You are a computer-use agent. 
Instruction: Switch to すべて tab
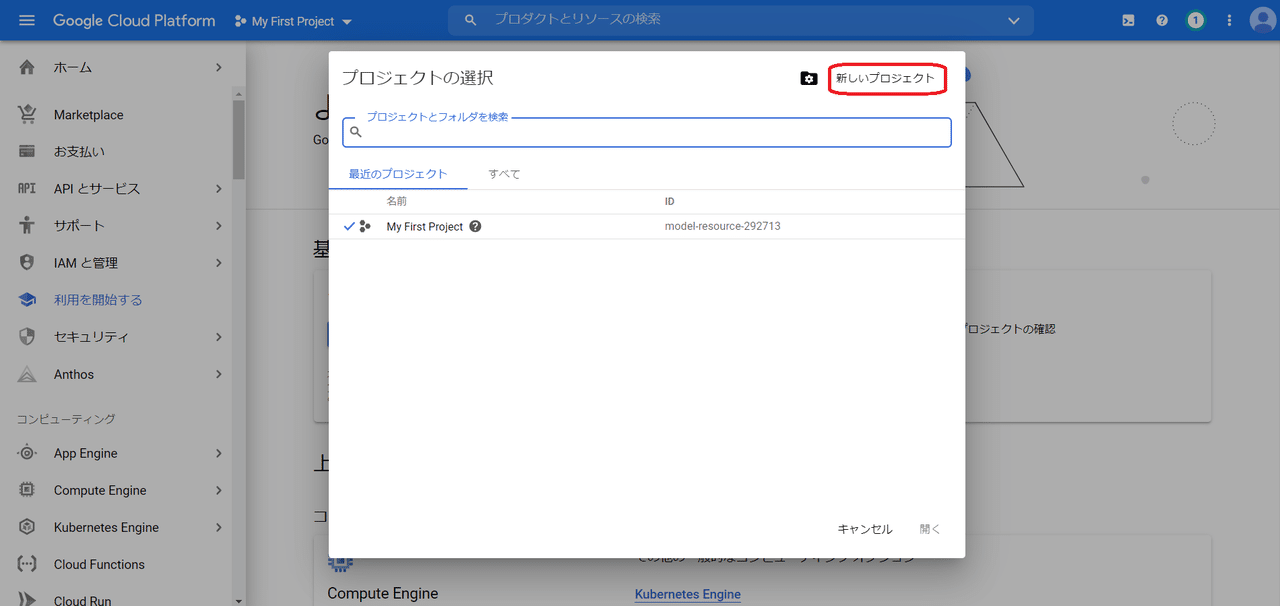[504, 174]
